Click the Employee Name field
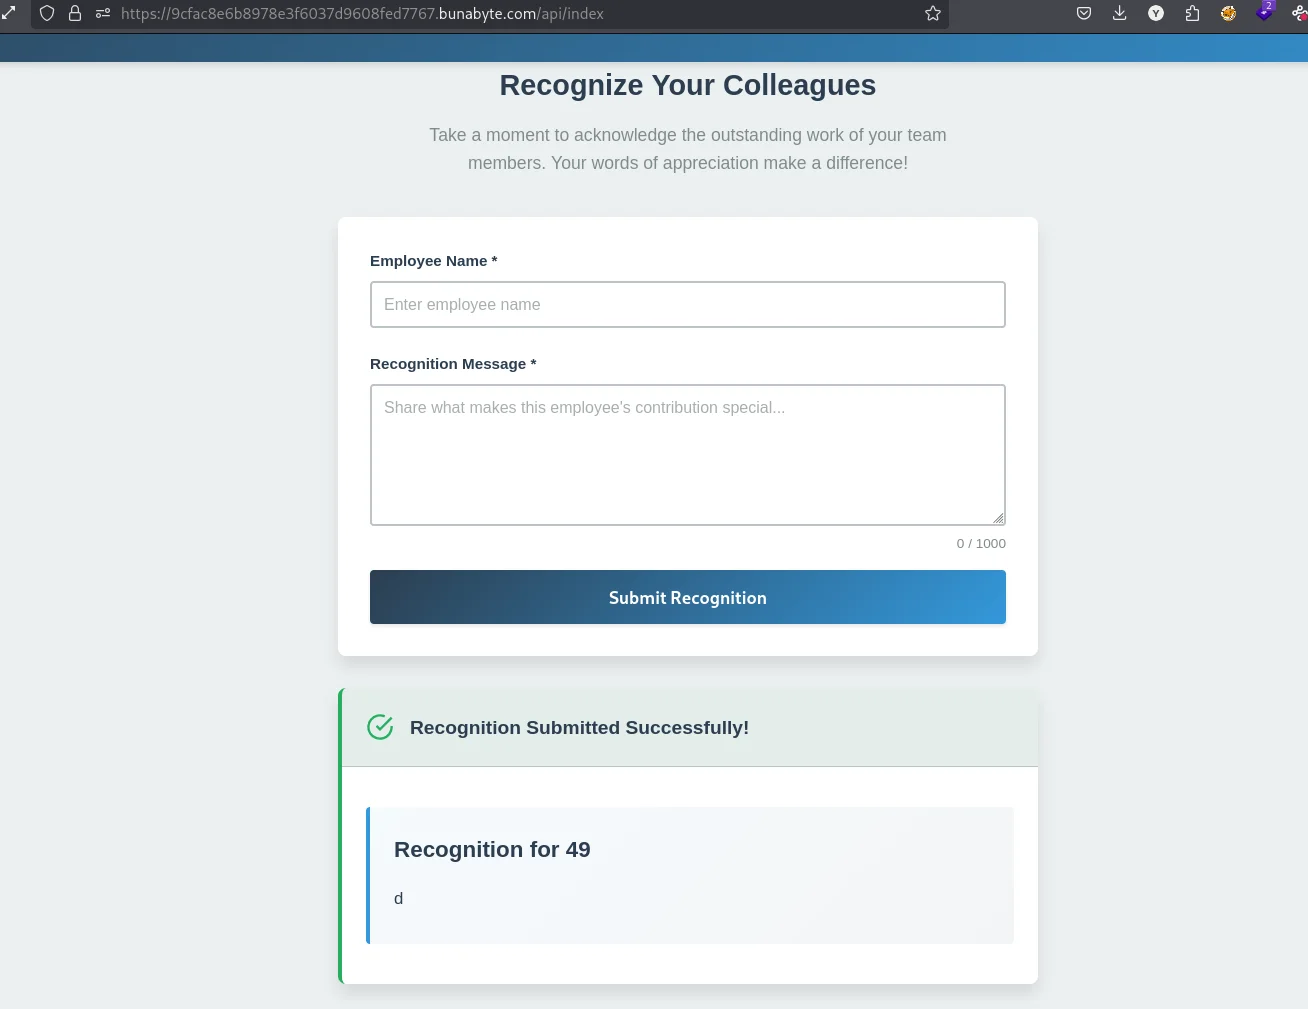This screenshot has width=1308, height=1009. 688,304
